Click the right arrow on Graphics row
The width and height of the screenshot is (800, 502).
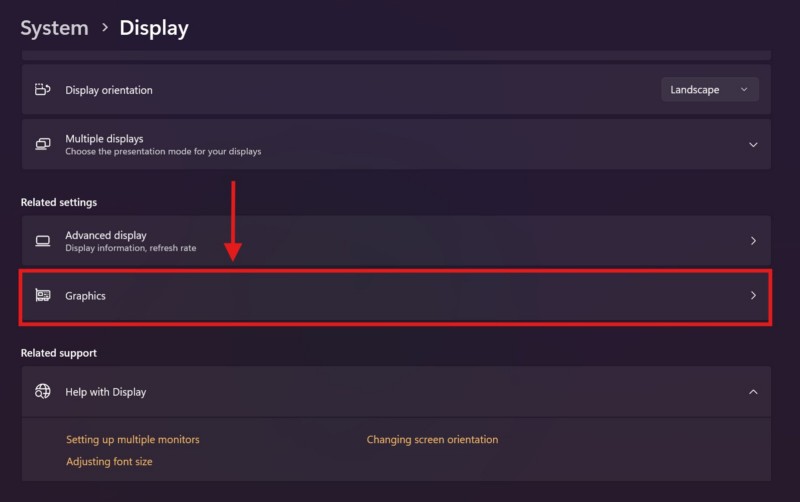(753, 296)
